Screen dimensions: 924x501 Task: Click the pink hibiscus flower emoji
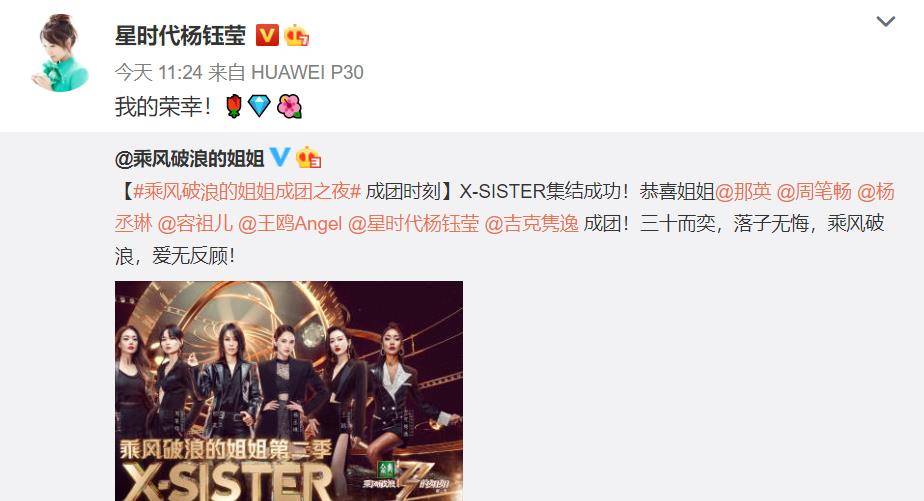pos(289,106)
